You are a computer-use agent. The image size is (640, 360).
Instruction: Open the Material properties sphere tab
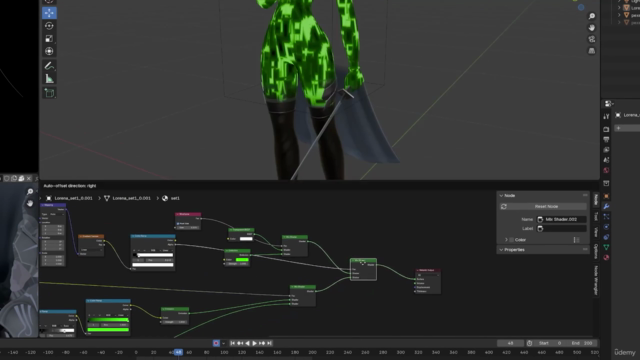point(606,258)
